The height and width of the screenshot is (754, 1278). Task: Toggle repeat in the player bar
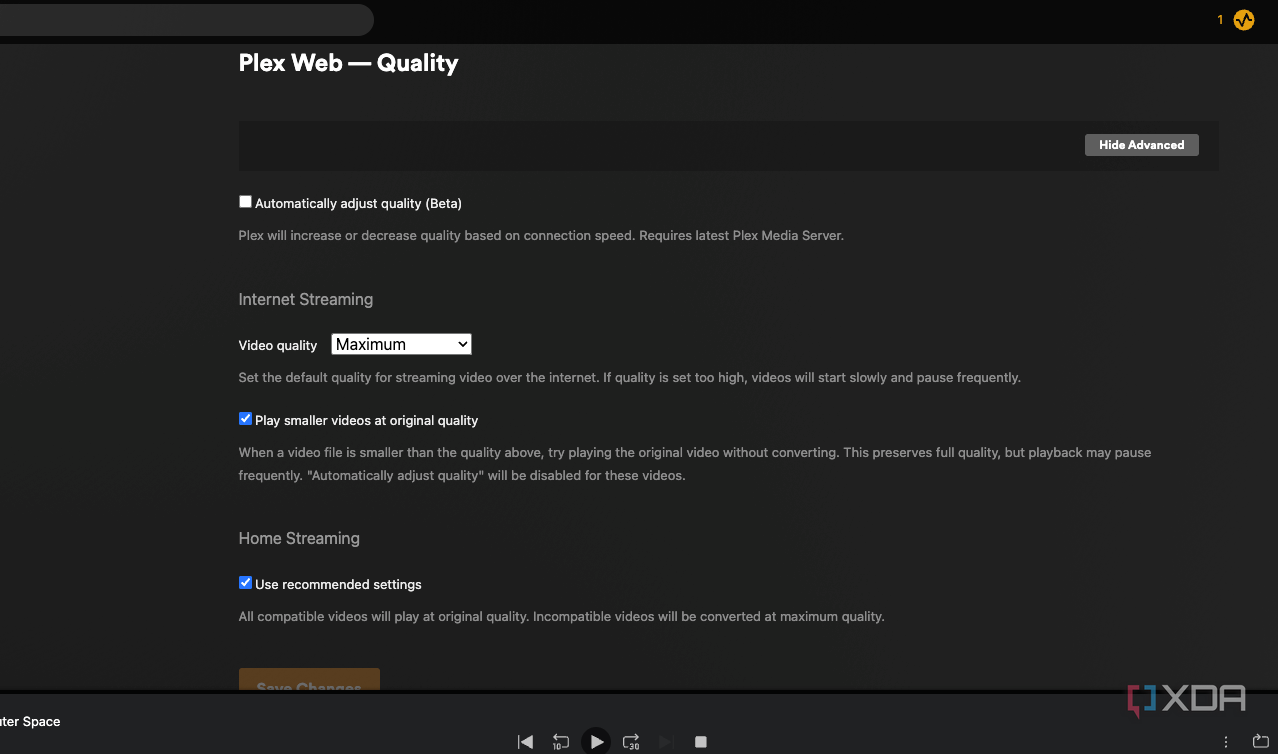pos(1260,742)
